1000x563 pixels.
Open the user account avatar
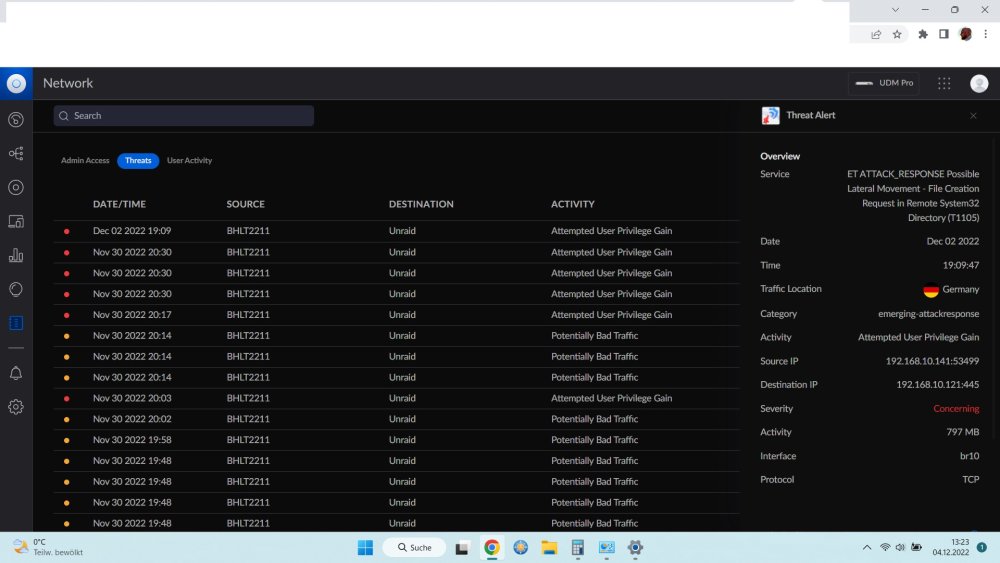point(979,84)
